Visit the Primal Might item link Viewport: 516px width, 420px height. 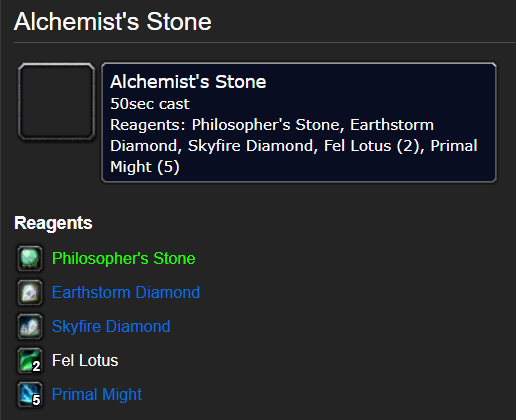(97, 395)
